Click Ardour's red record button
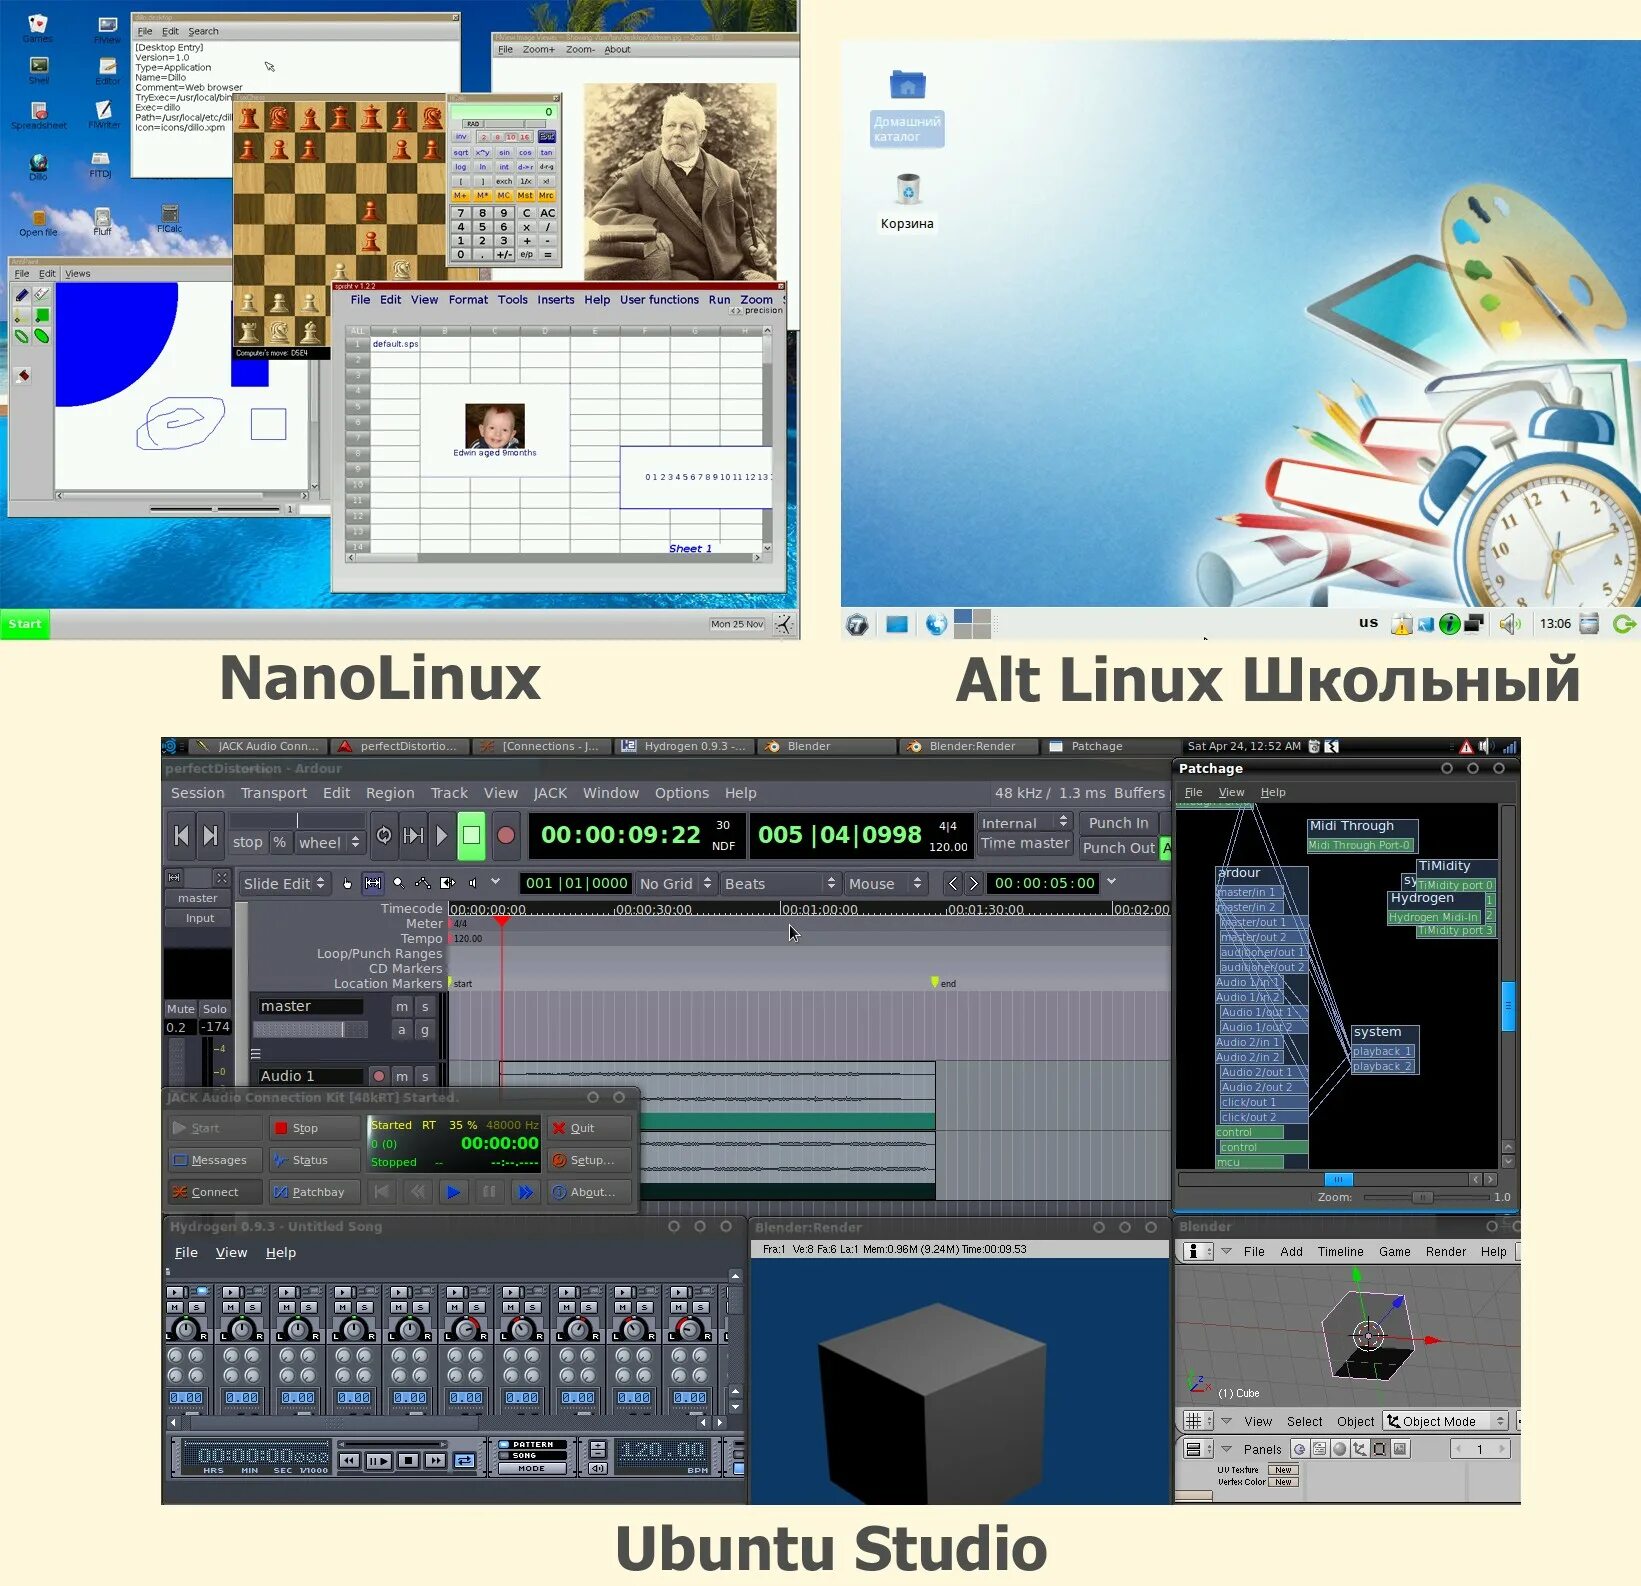This screenshot has height=1586, width=1641. click(x=506, y=835)
